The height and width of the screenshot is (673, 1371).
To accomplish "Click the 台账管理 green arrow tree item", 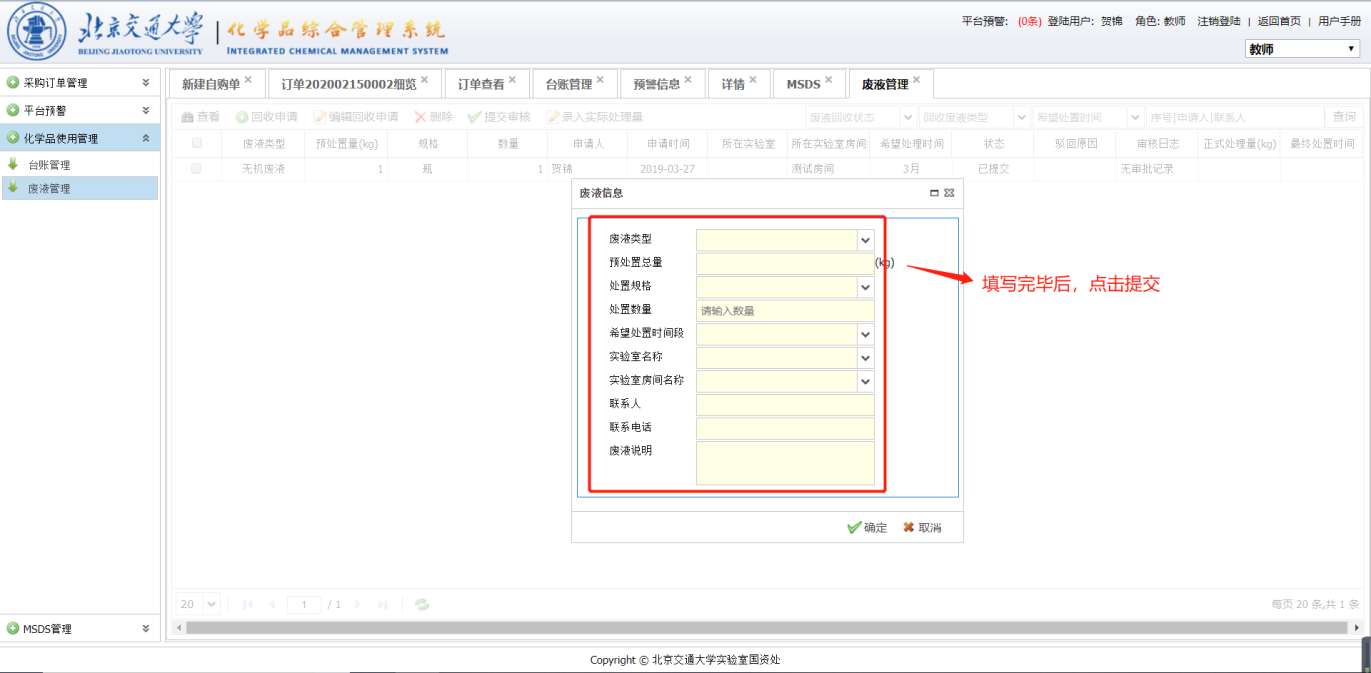I will click(13, 165).
